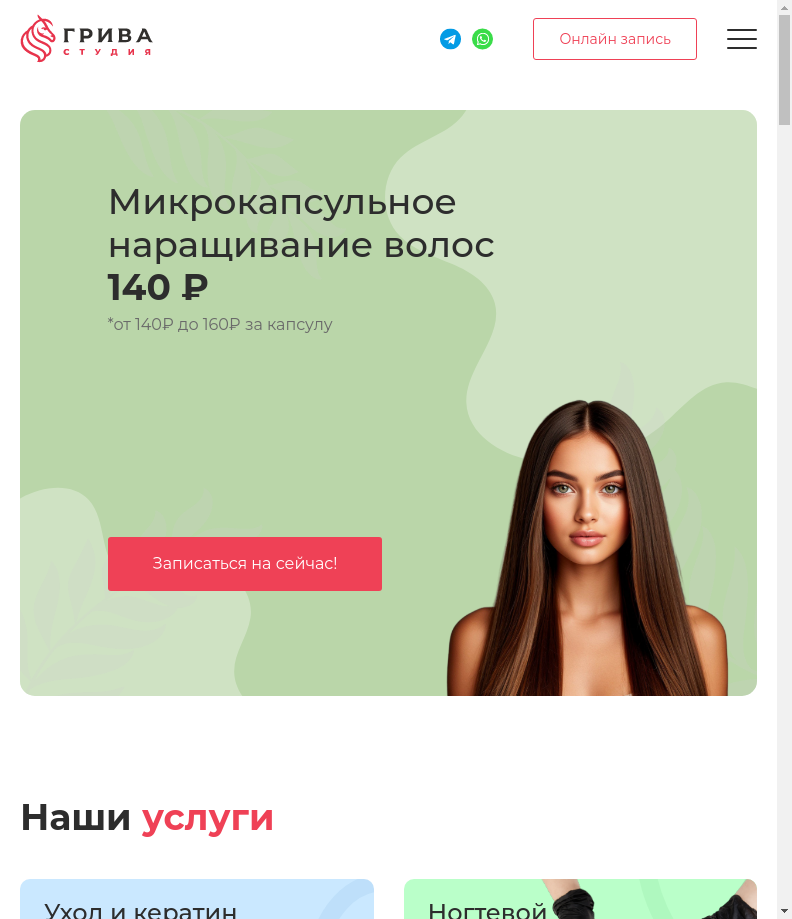Click the 140 ₽ price text
Screen dimensions: 792x919
click(x=158, y=288)
